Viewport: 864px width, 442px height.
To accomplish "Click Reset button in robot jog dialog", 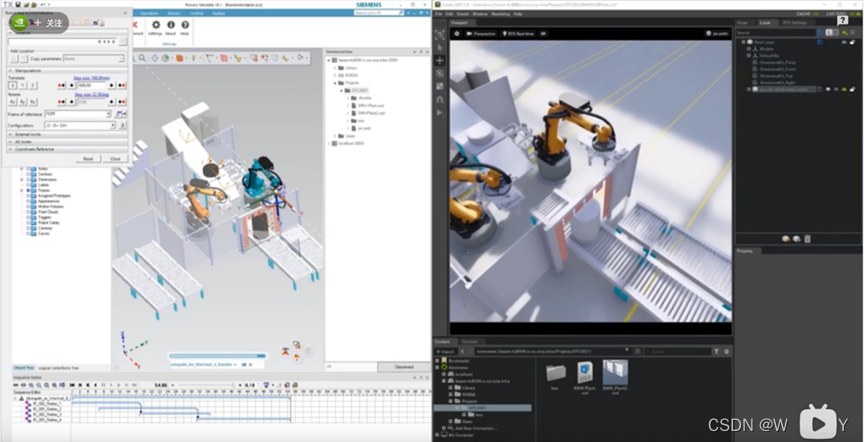I will (88, 159).
